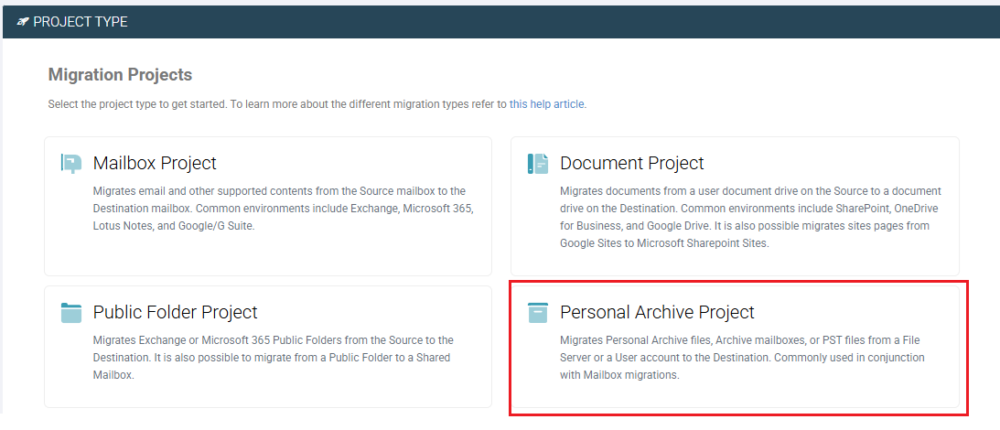Click empty right side of PROJECT TYPE bar
This screenshot has height=430, width=1000.
700,22
